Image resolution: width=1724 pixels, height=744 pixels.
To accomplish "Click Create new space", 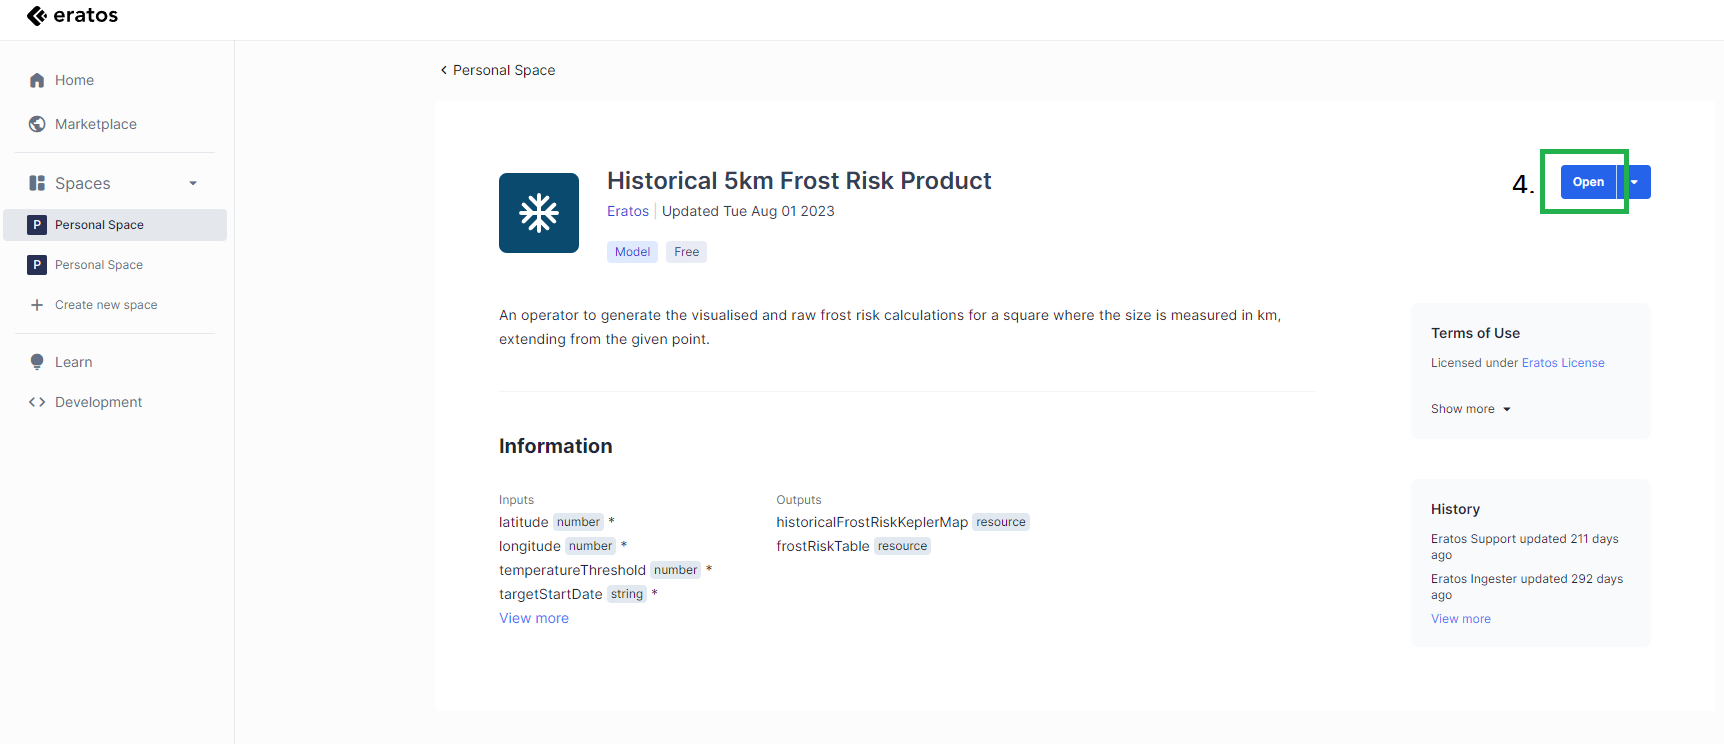I will click(x=106, y=305).
